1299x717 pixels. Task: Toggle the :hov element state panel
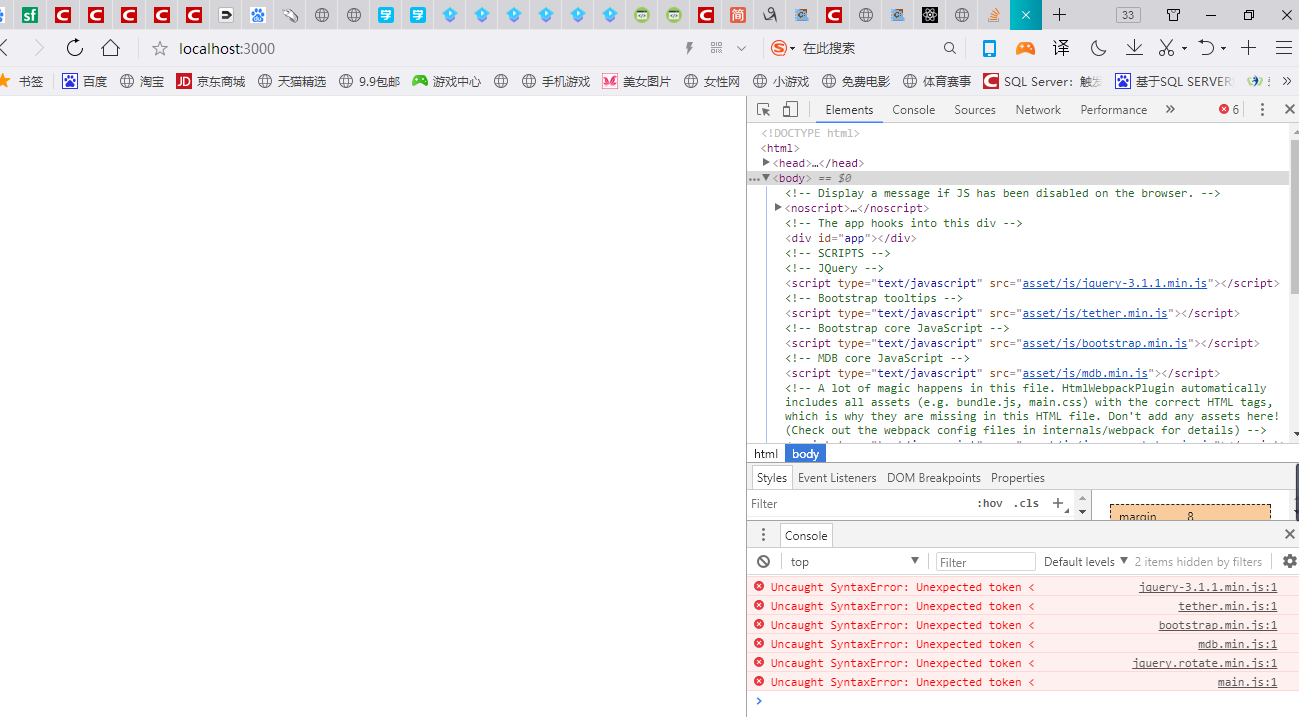(989, 504)
